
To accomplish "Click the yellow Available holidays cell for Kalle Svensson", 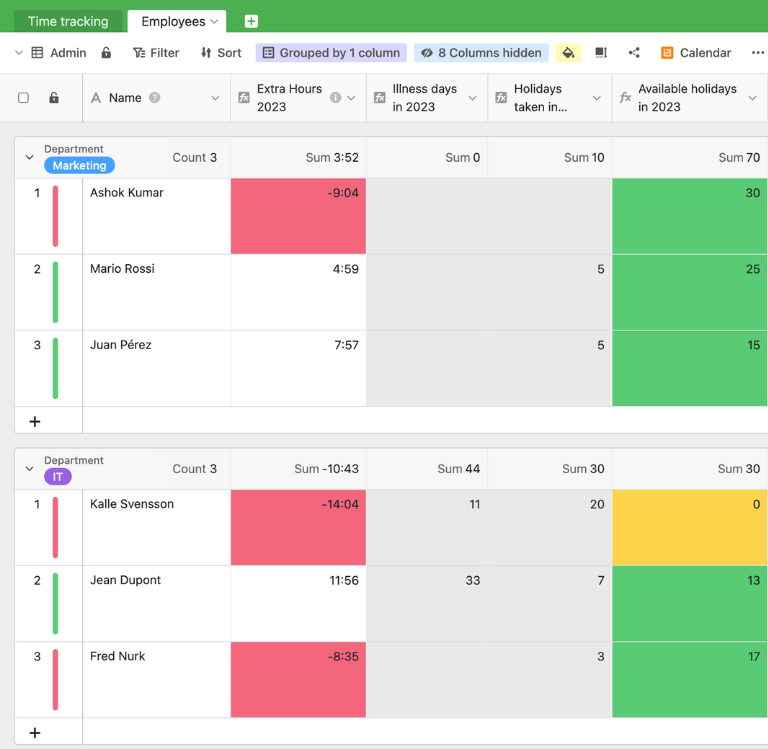I will (689, 528).
